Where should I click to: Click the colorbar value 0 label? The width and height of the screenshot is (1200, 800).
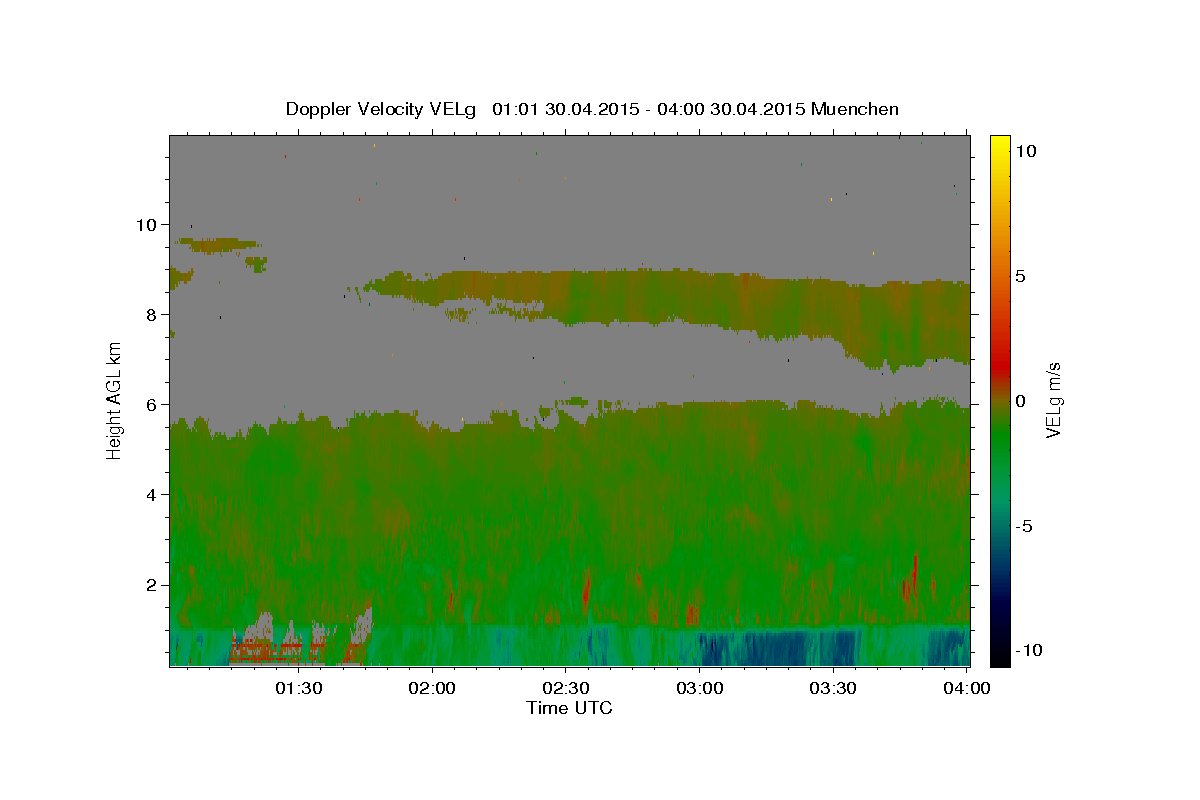pyautogui.click(x=1020, y=401)
